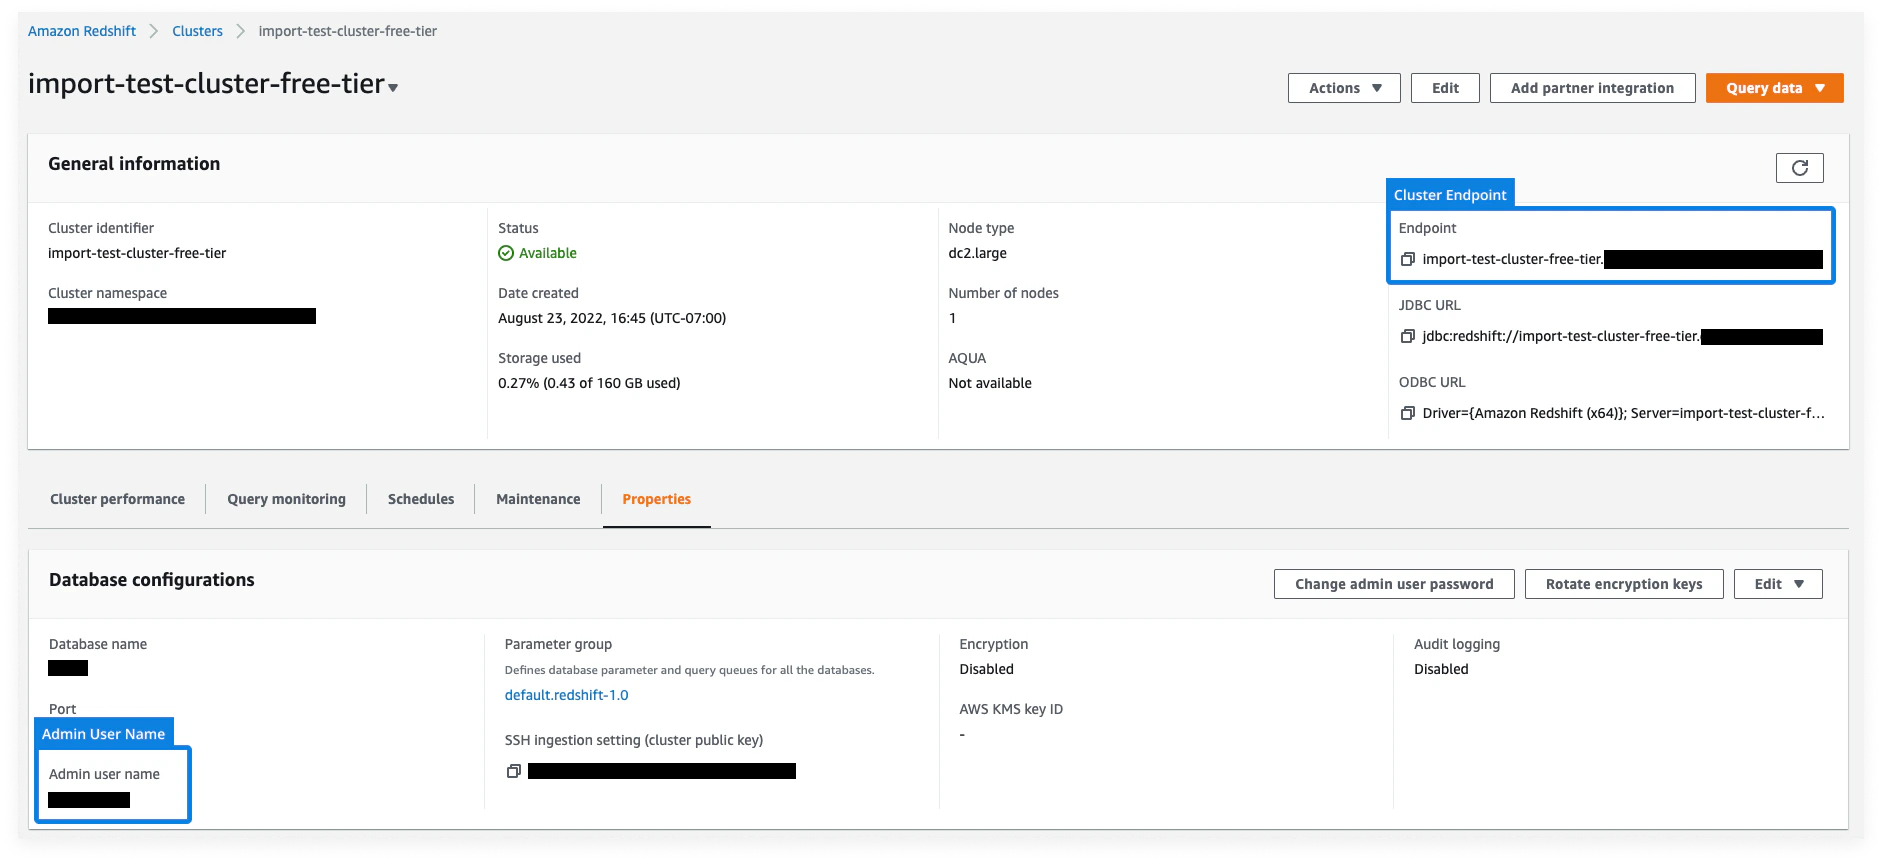
Task: Expand the Query data dropdown
Action: pos(1774,88)
